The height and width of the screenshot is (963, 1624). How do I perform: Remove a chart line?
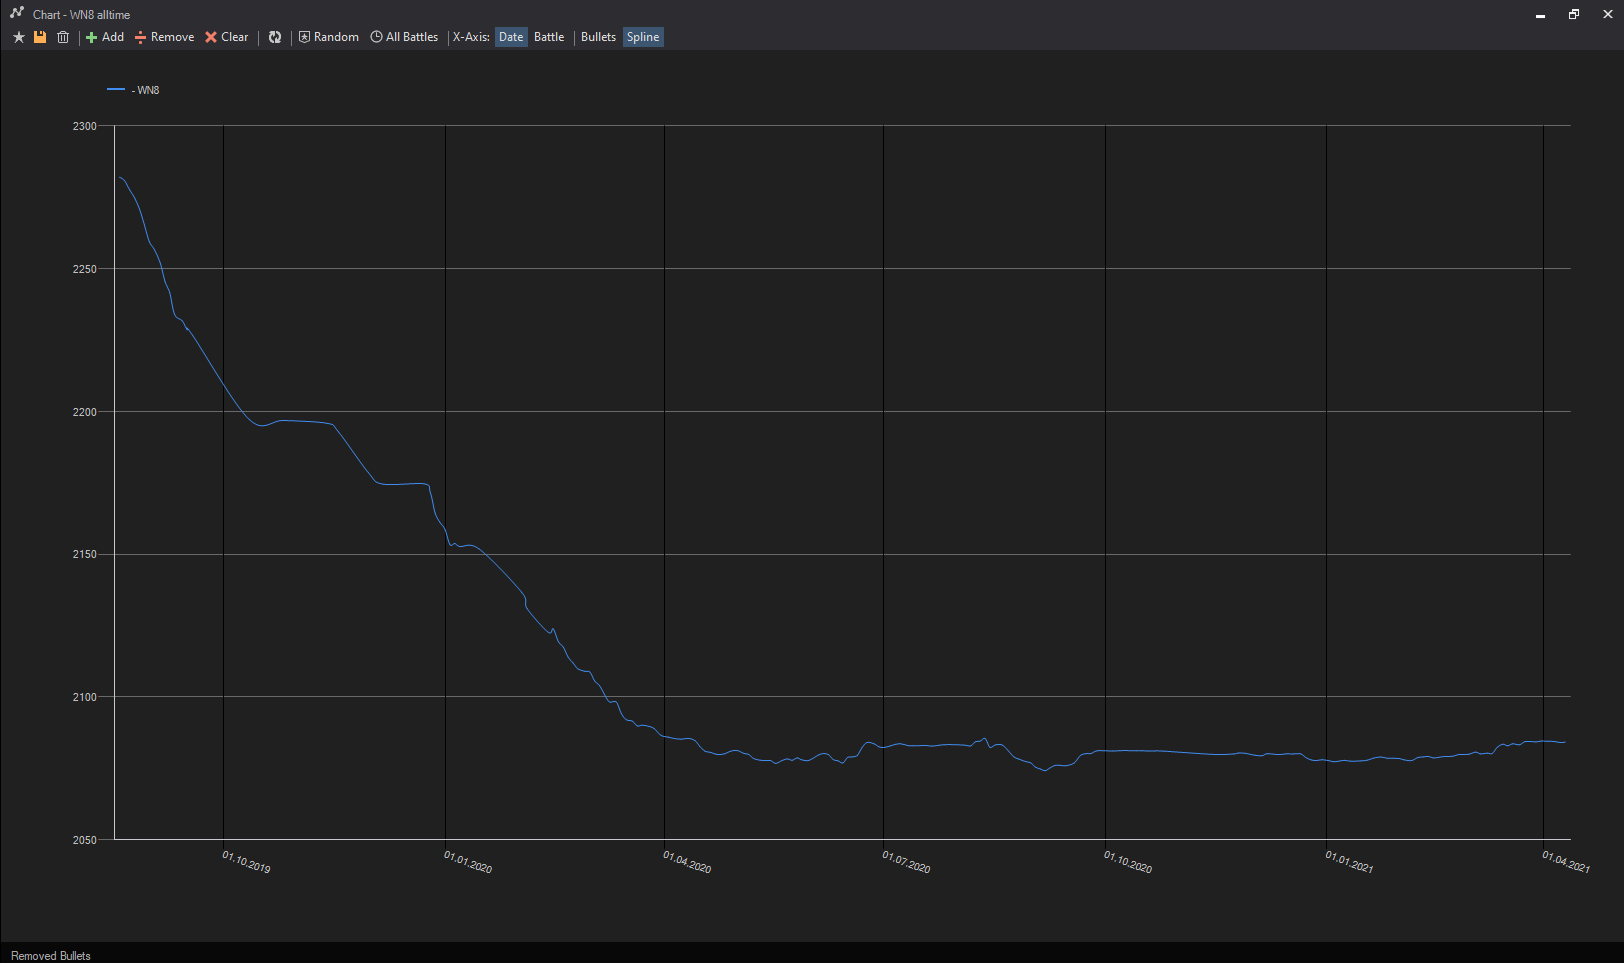(165, 37)
